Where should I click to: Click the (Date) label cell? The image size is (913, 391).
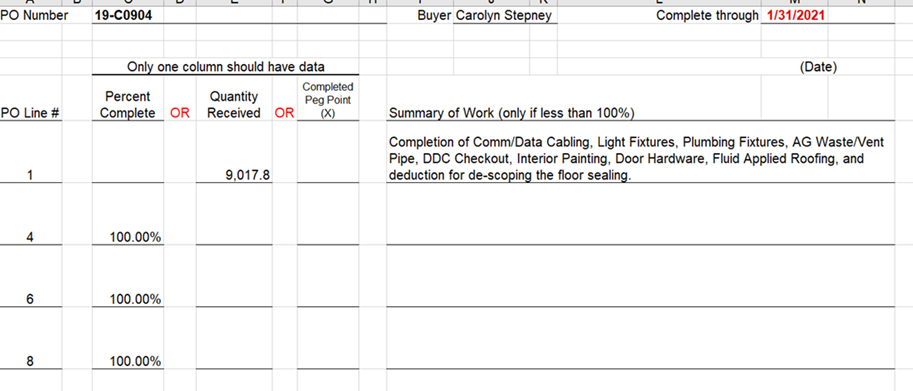pyautogui.click(x=819, y=67)
